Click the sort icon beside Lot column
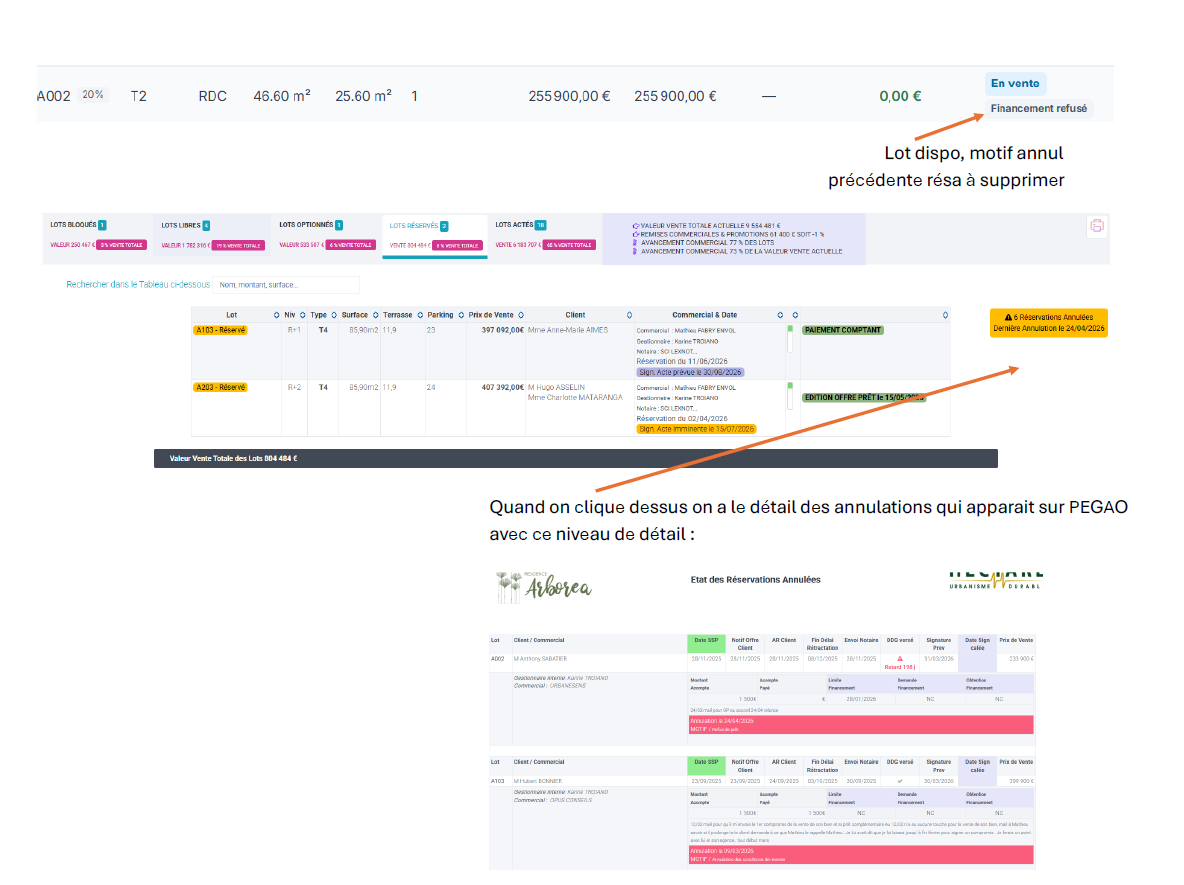This screenshot has height=885, width=1184. coord(276,315)
